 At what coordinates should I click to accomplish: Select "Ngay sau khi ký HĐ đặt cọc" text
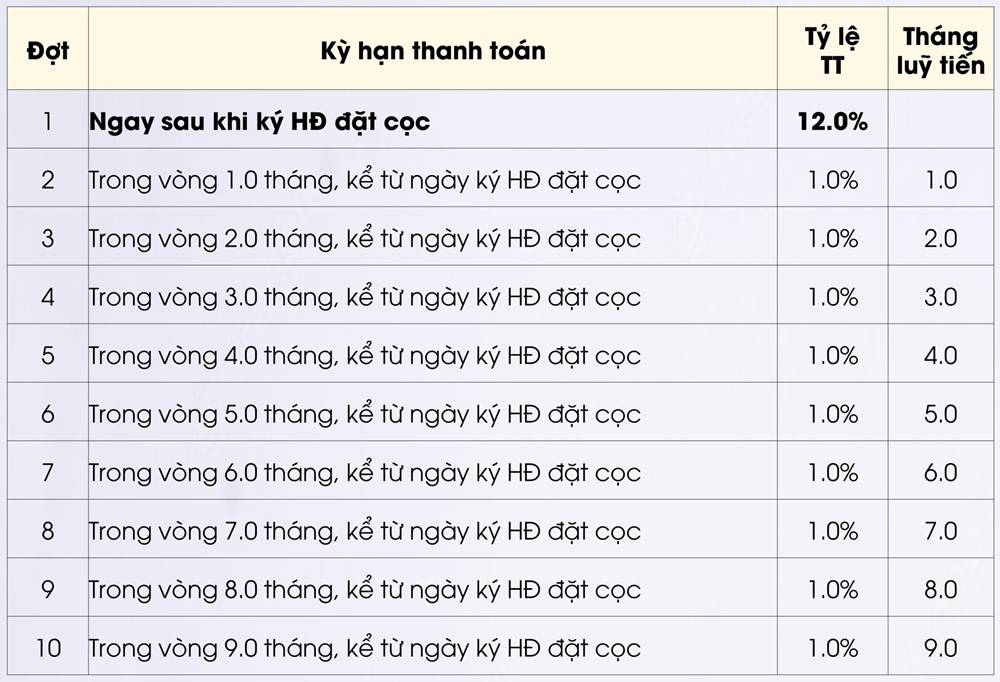[x=260, y=122]
